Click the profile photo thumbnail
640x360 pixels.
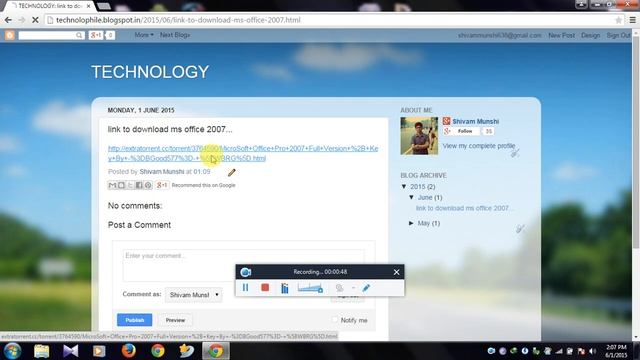coord(419,136)
